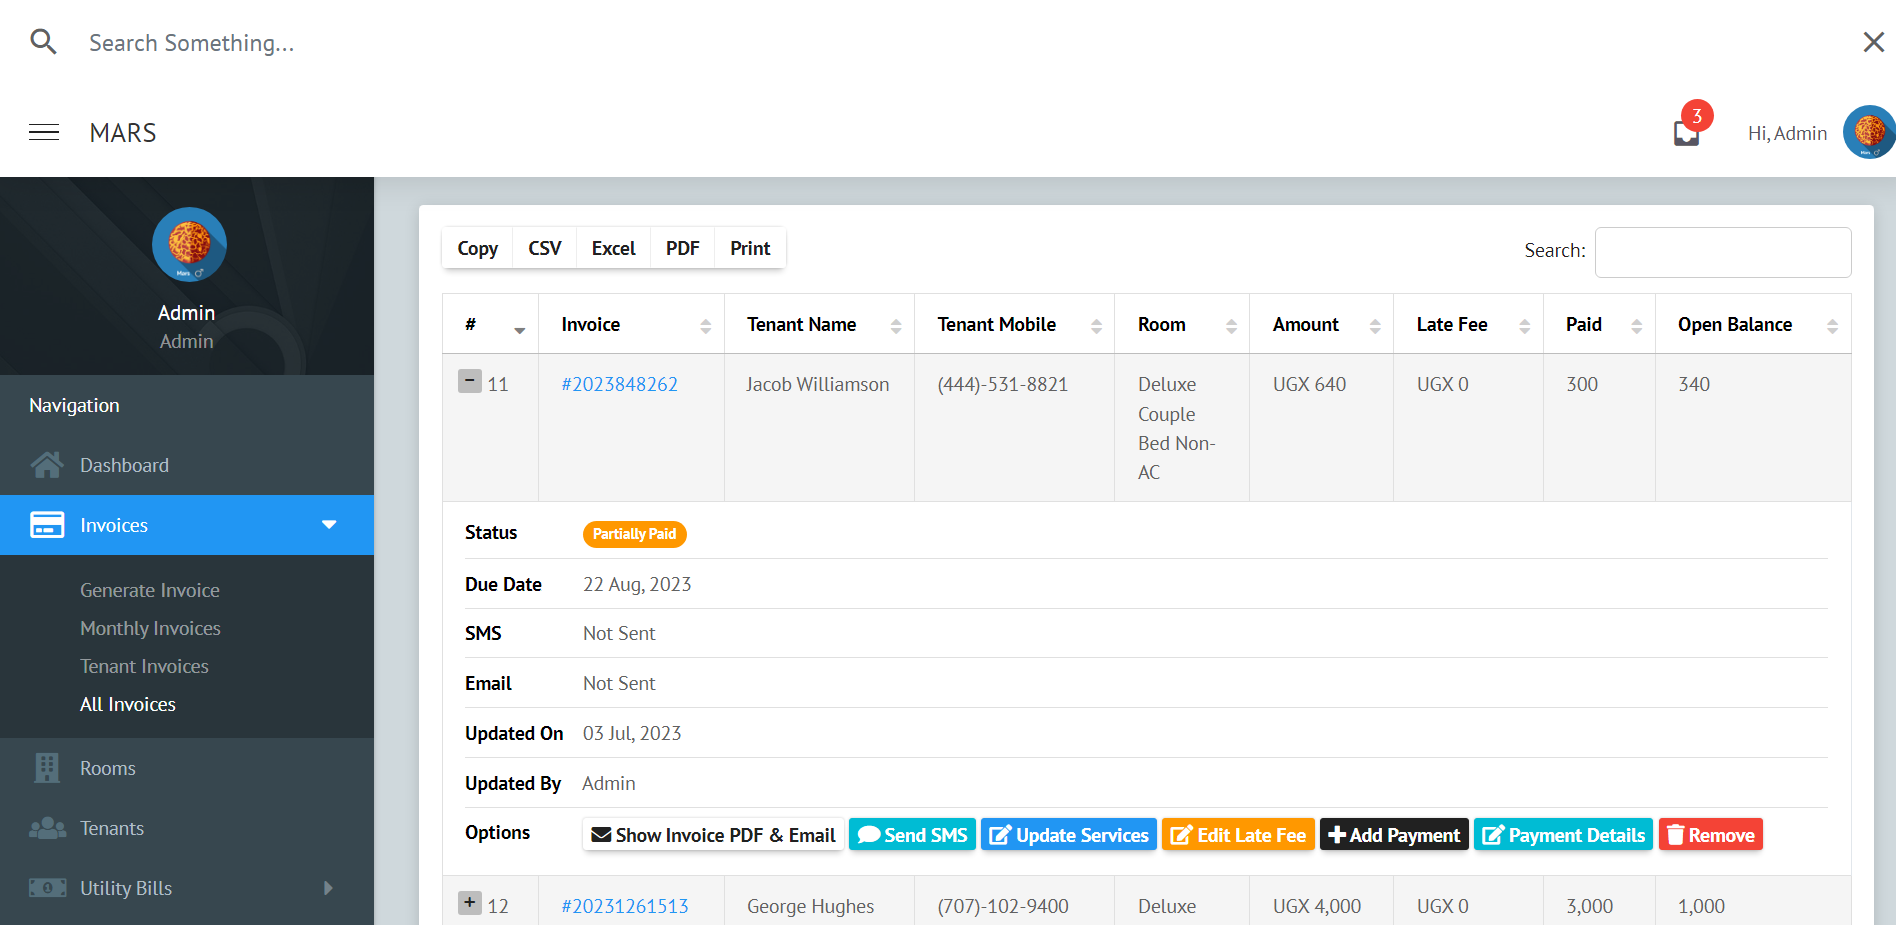The image size is (1896, 925).
Task: Click mobile number (444)-531-8821
Action: [1002, 384]
